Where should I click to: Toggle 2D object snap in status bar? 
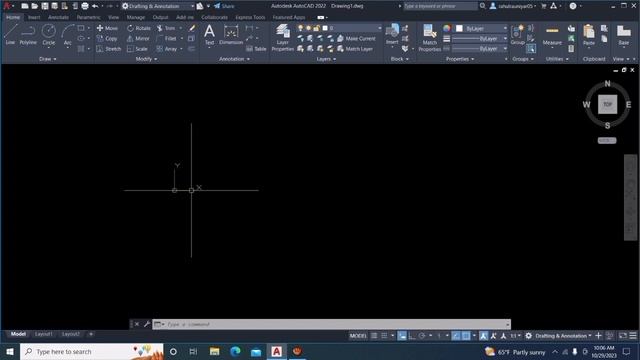[466, 336]
